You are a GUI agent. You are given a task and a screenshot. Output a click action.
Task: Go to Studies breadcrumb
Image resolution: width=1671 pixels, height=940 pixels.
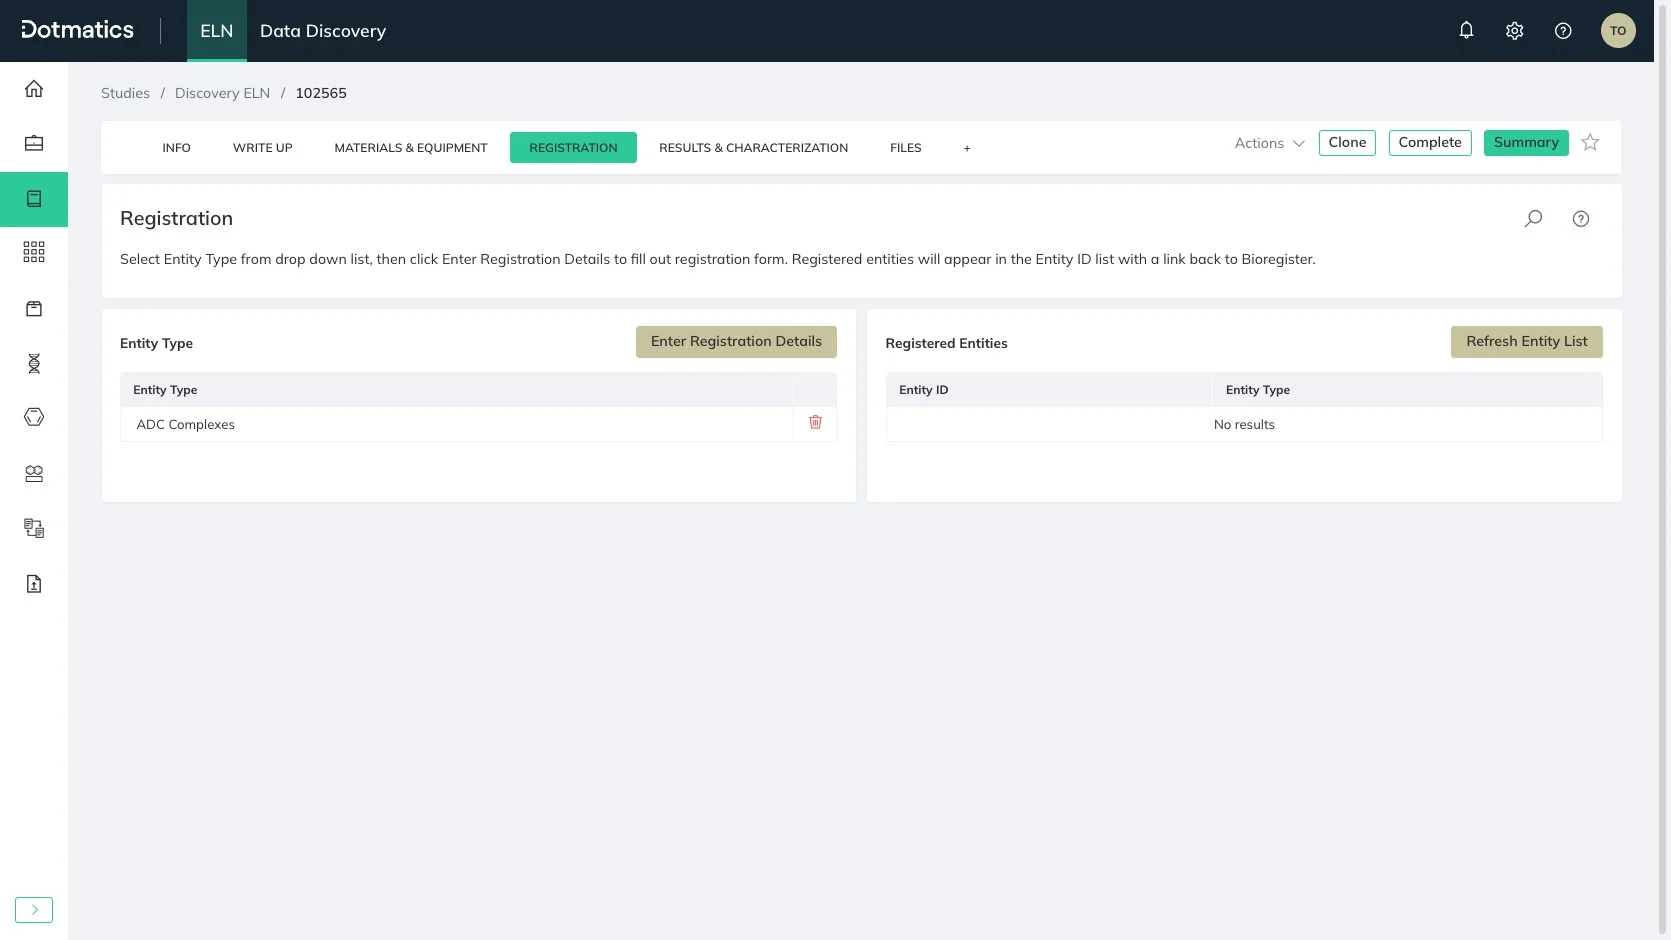125,93
